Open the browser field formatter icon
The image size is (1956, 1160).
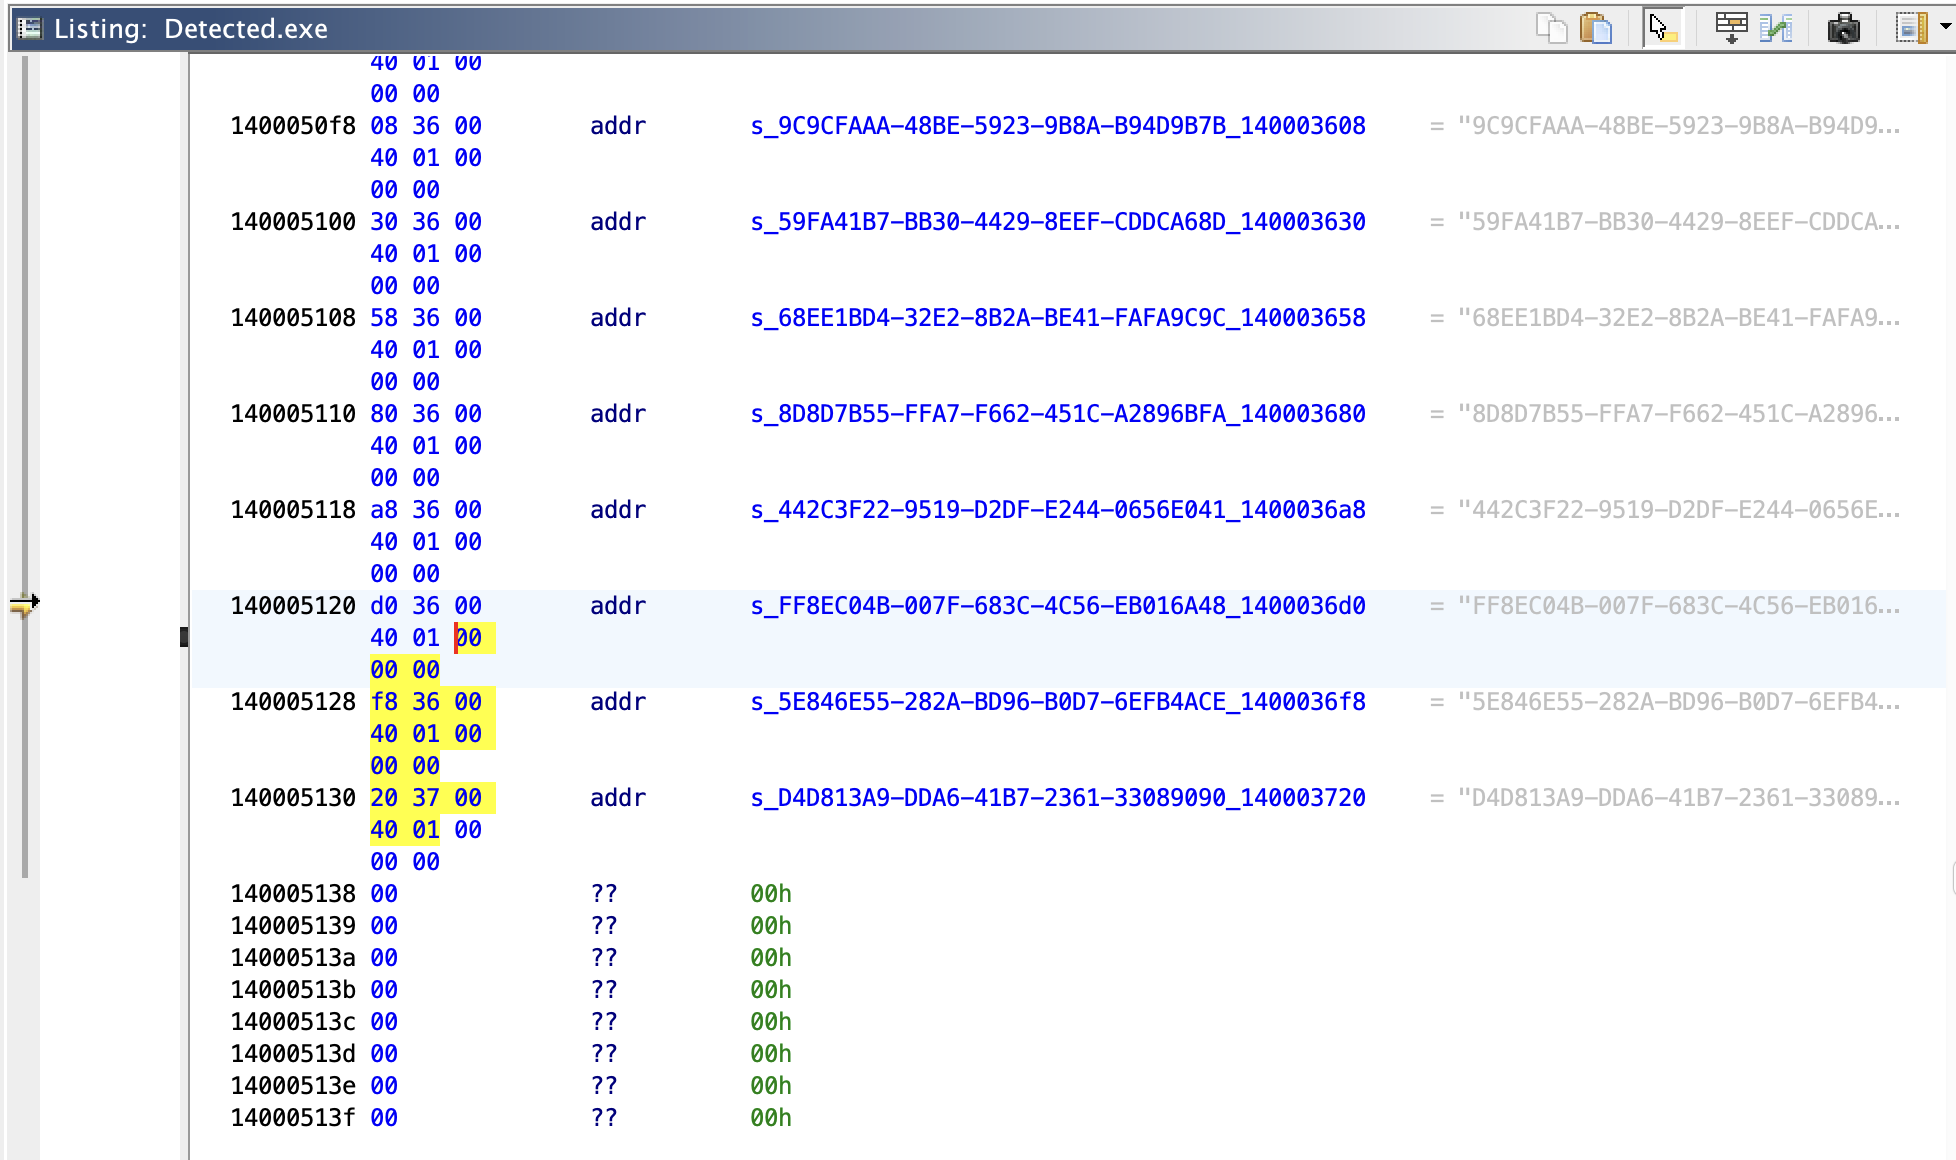click(x=1731, y=28)
